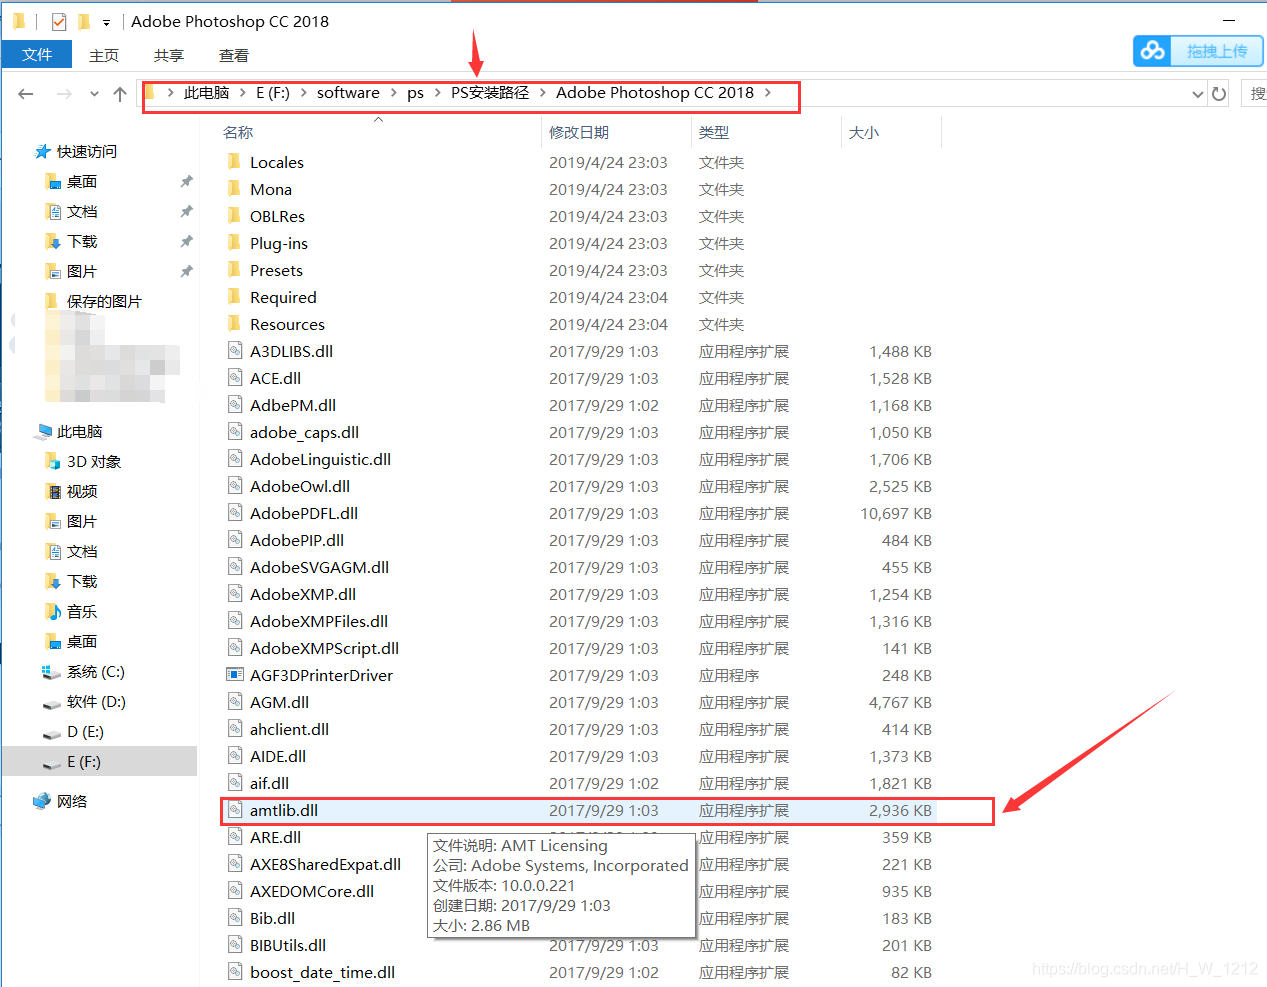Viewport: 1267px width, 987px height.
Task: Select 视频 in navigation pane
Action: (82, 492)
